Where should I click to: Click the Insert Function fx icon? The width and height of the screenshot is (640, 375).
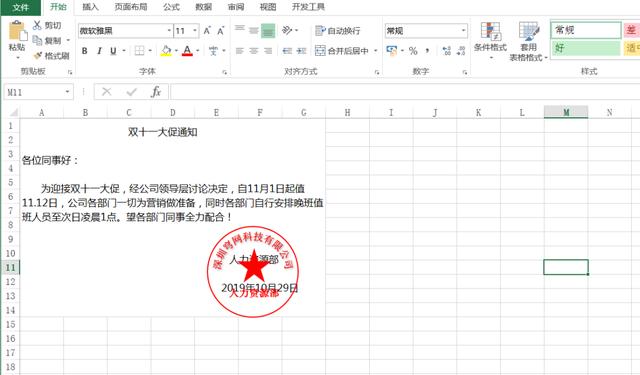click(x=156, y=92)
